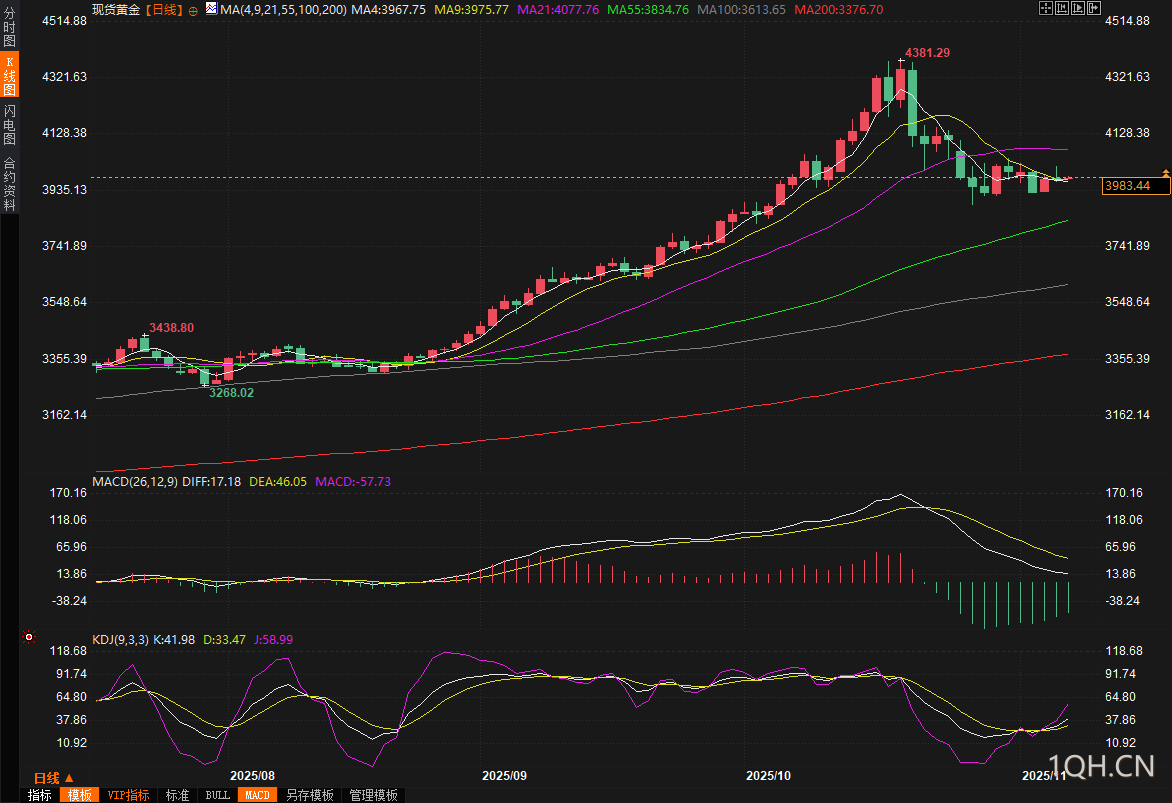Click the orange circle icon beside 日线 title
This screenshot has width=1172, height=803.
(x=193, y=10)
